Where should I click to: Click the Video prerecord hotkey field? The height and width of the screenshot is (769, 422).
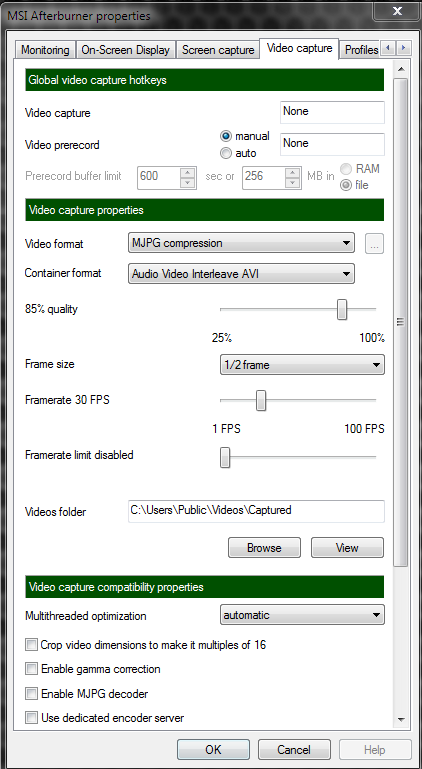click(332, 144)
